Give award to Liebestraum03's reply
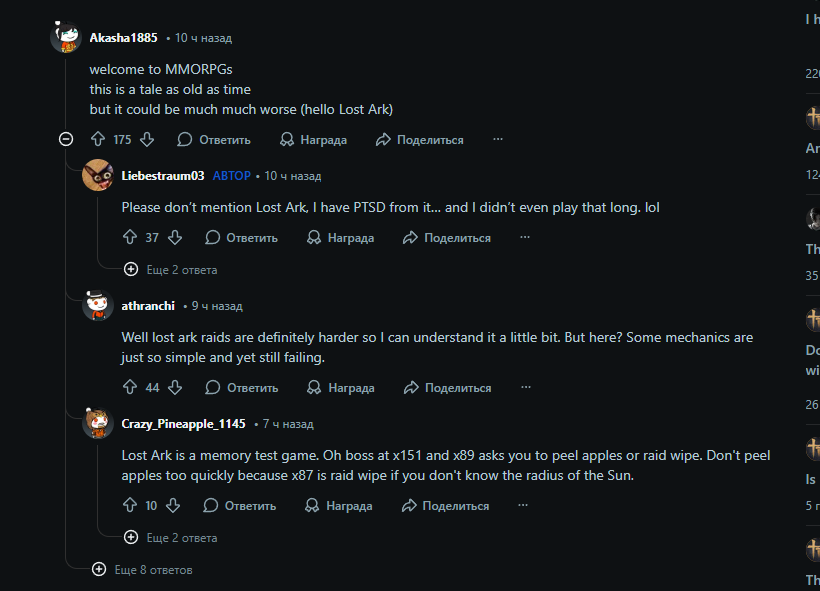The width and height of the screenshot is (820, 591). [x=340, y=238]
